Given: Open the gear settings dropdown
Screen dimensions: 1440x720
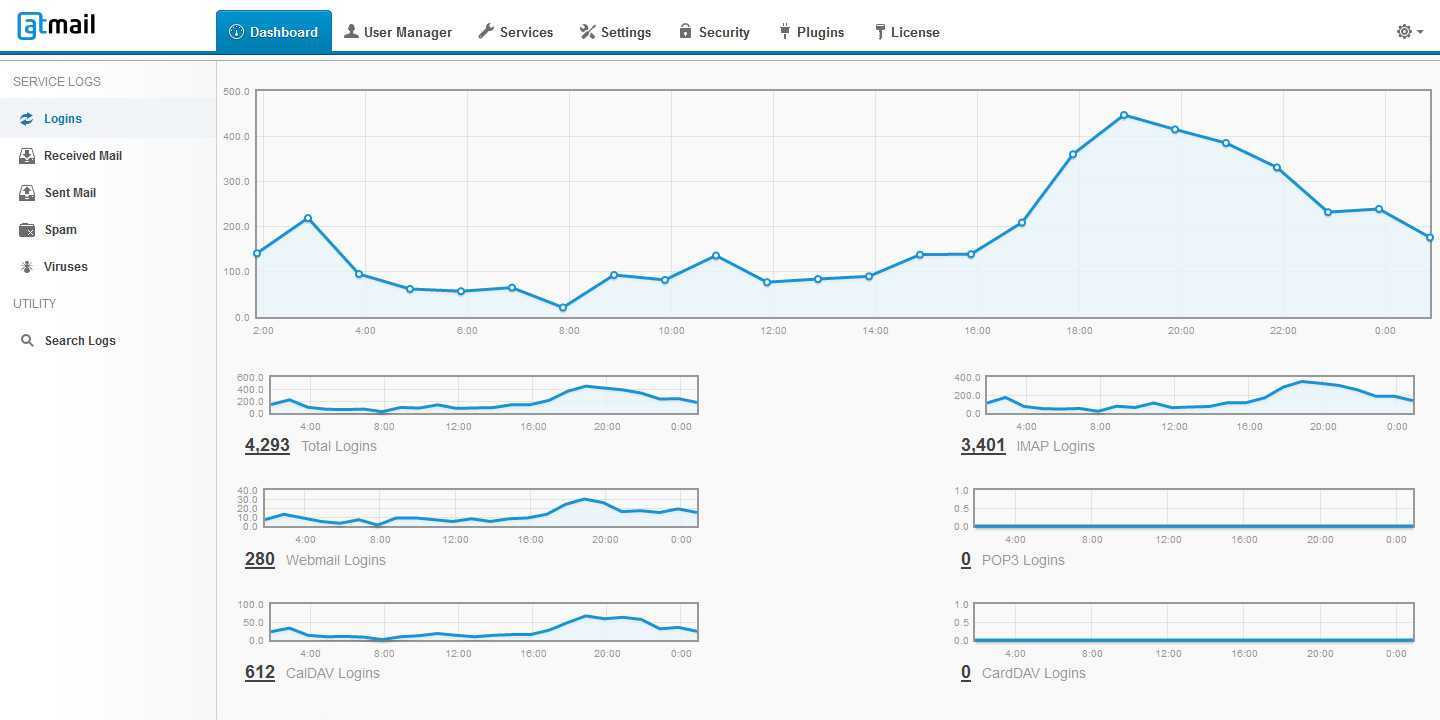Looking at the screenshot, I should [1409, 32].
